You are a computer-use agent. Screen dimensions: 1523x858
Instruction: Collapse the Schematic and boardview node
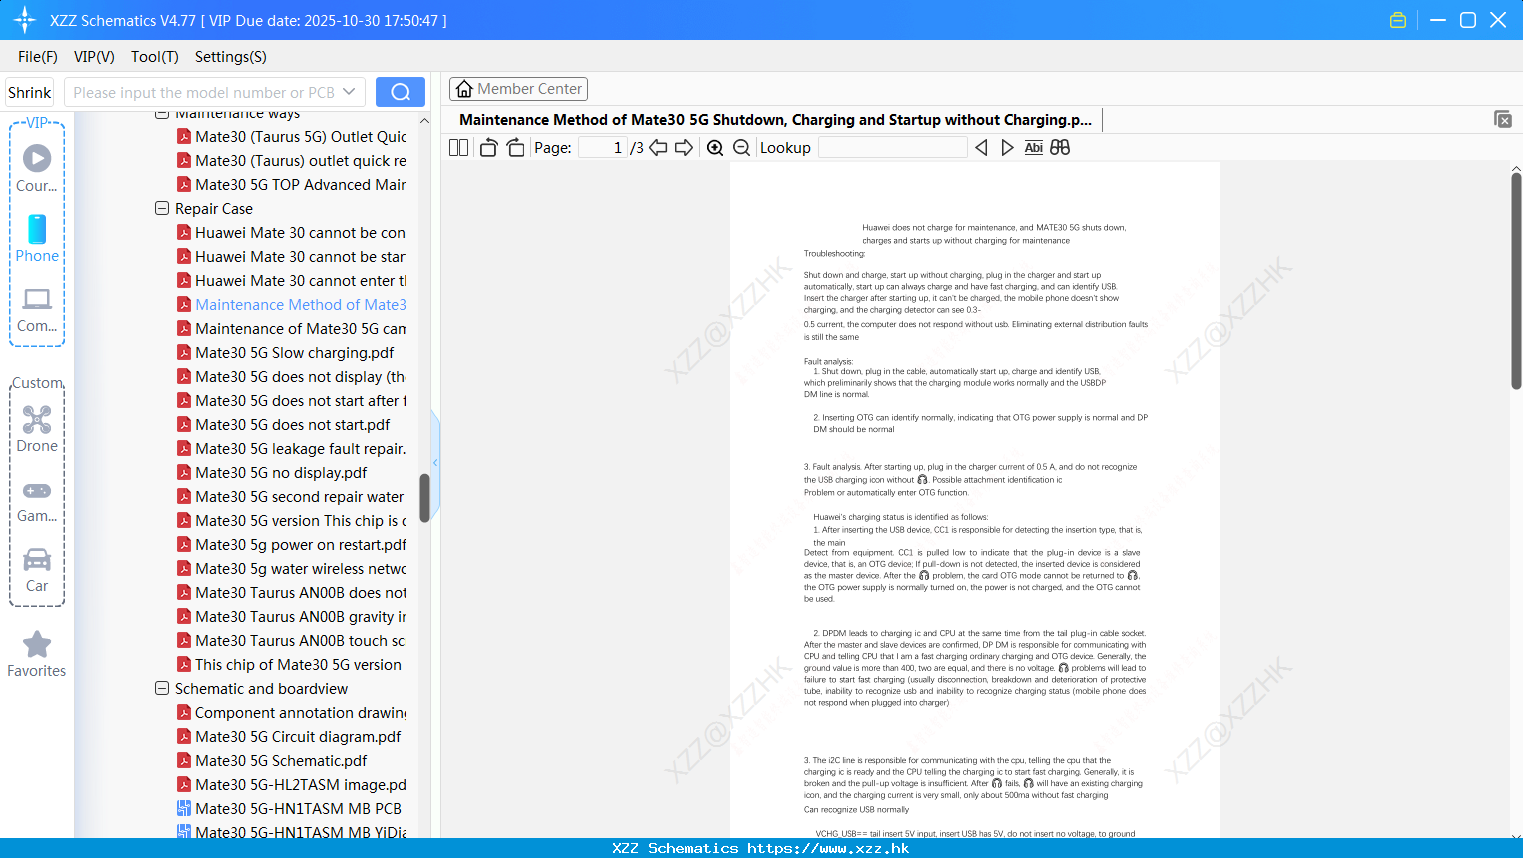tap(162, 688)
